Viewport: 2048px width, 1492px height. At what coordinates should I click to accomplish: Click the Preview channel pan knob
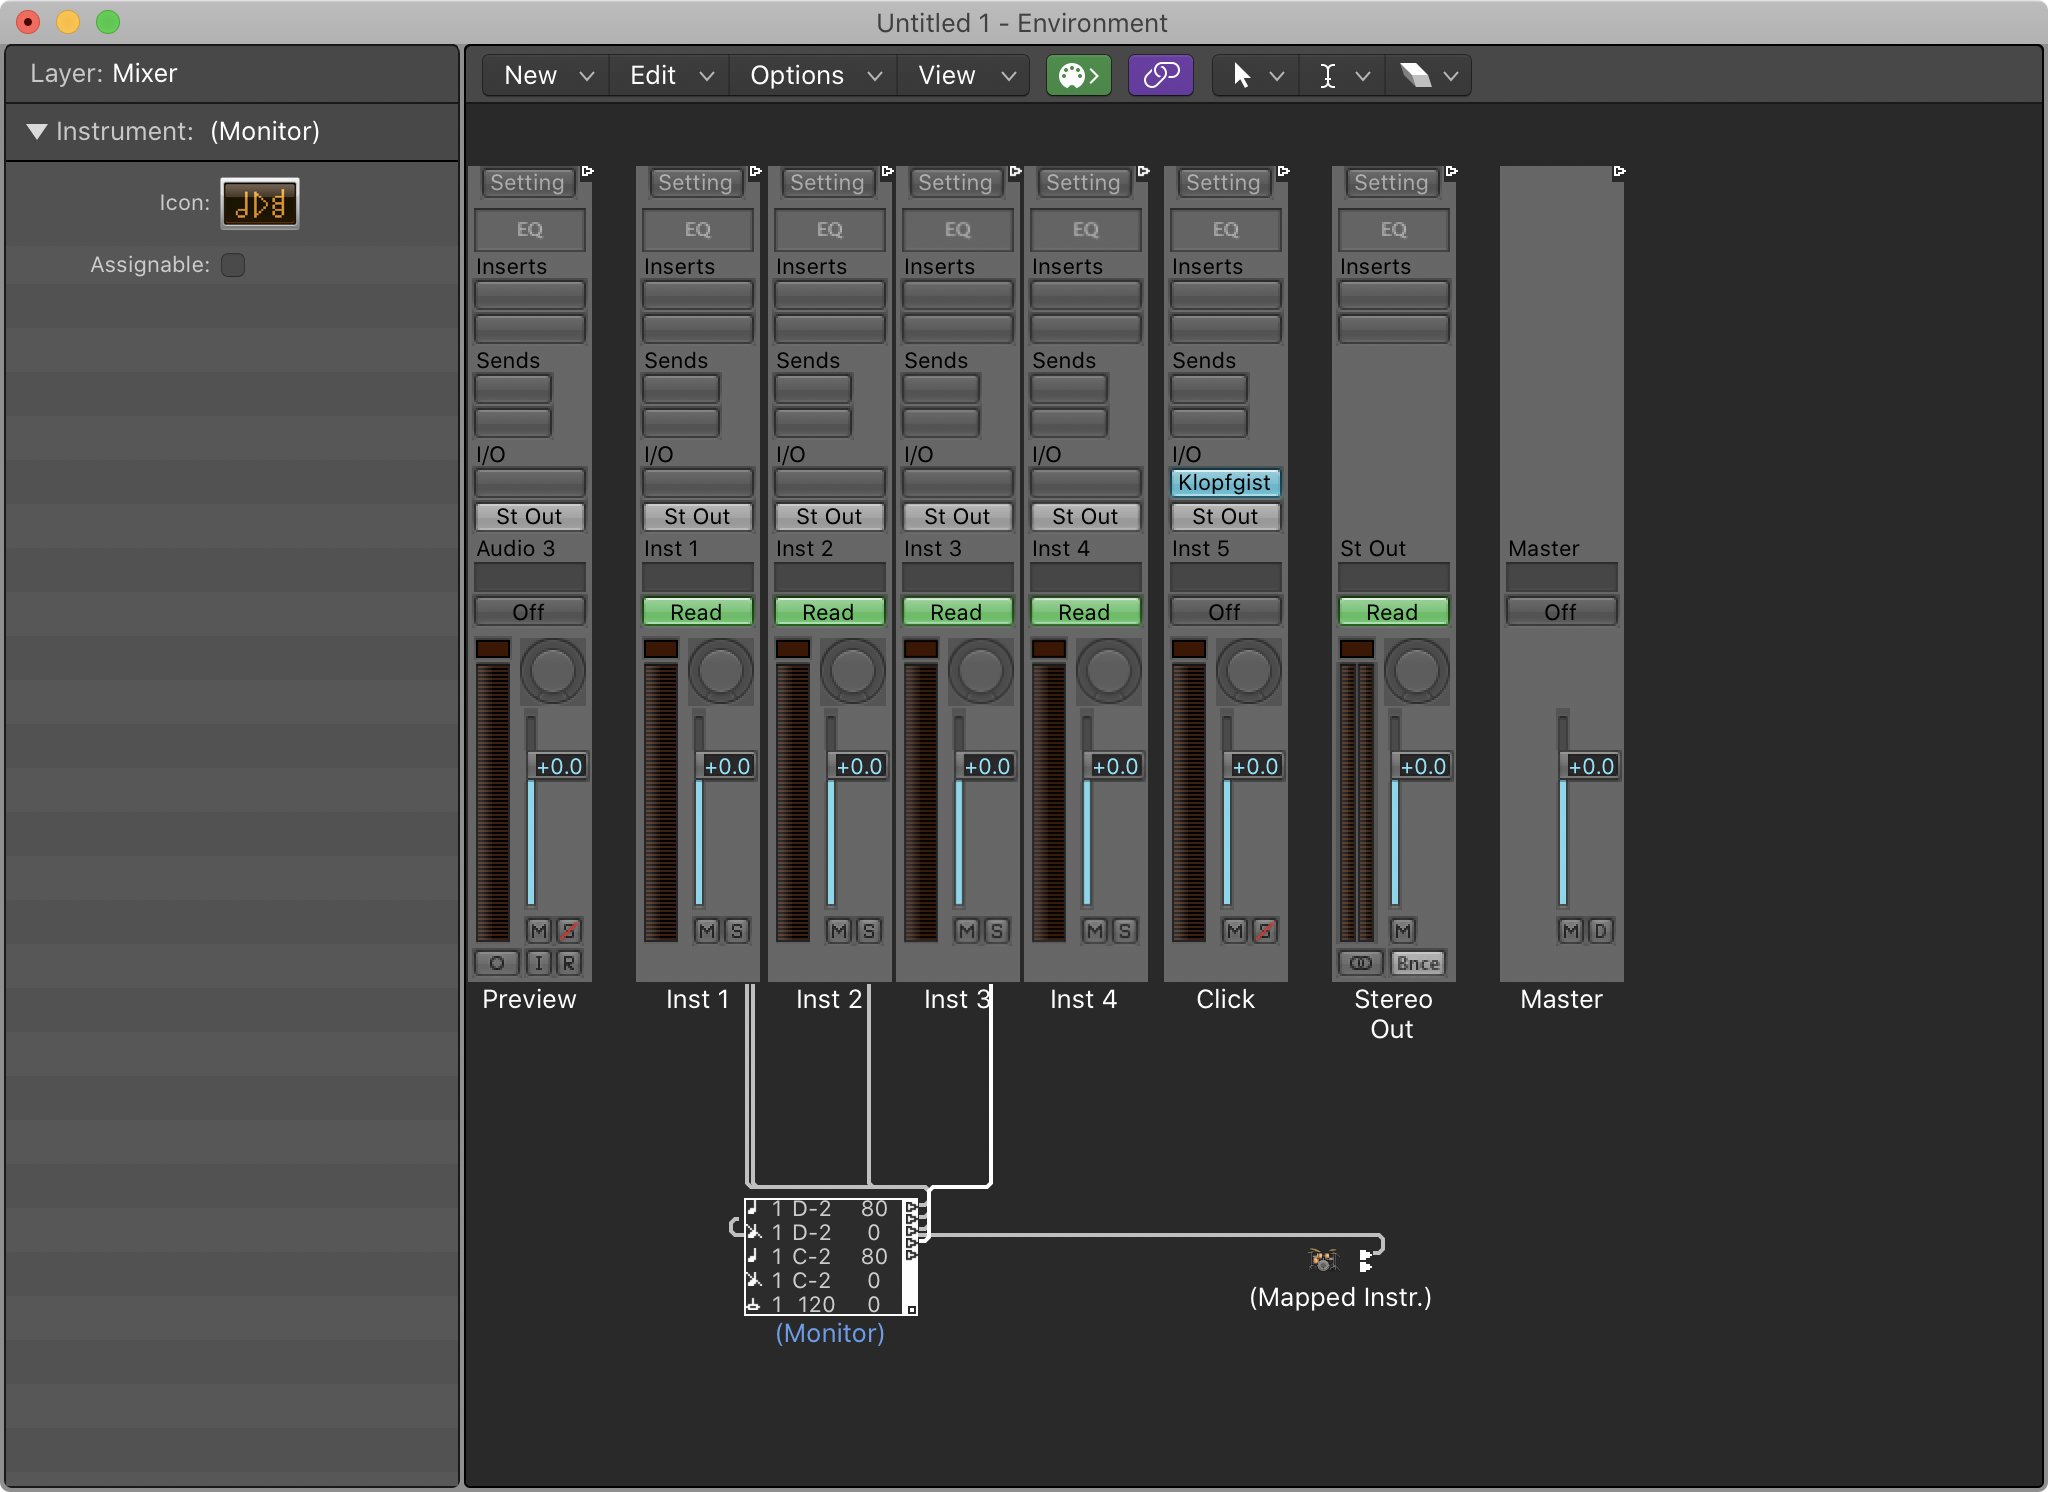click(x=553, y=671)
